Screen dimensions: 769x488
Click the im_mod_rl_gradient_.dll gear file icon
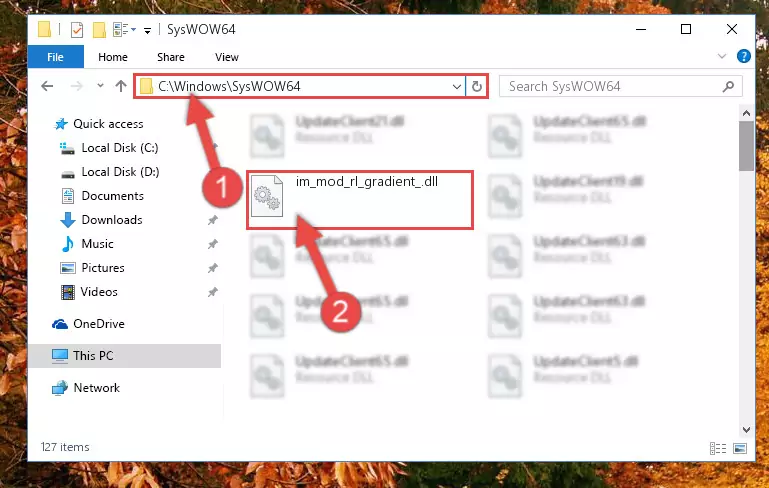point(267,196)
